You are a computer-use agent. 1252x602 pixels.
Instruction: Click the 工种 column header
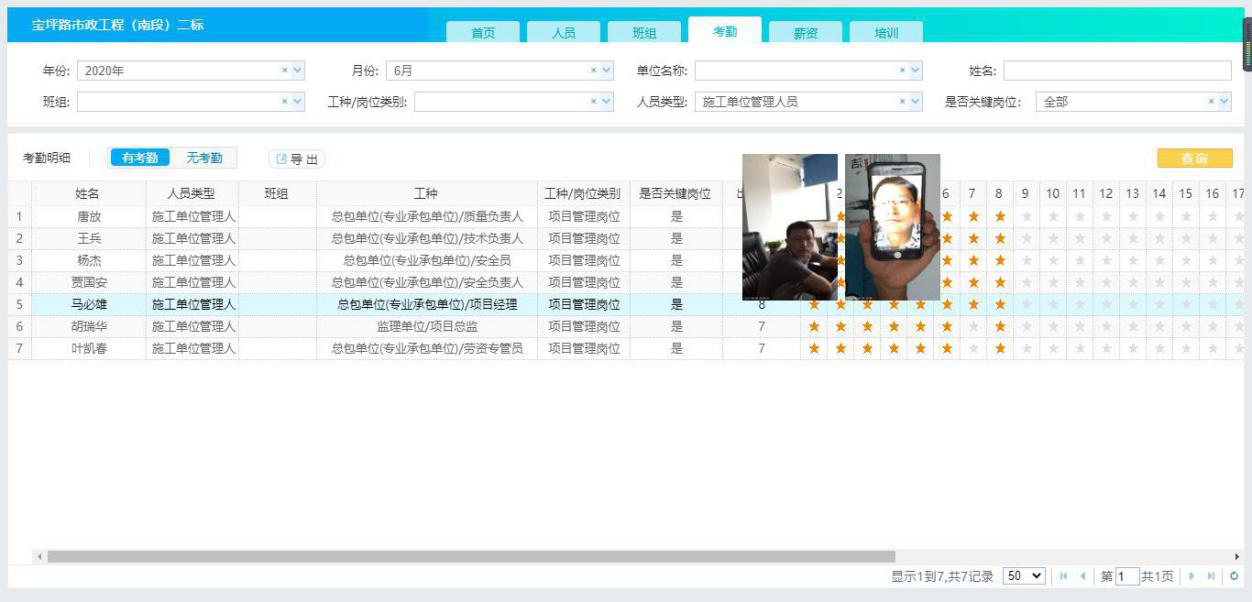(426, 193)
